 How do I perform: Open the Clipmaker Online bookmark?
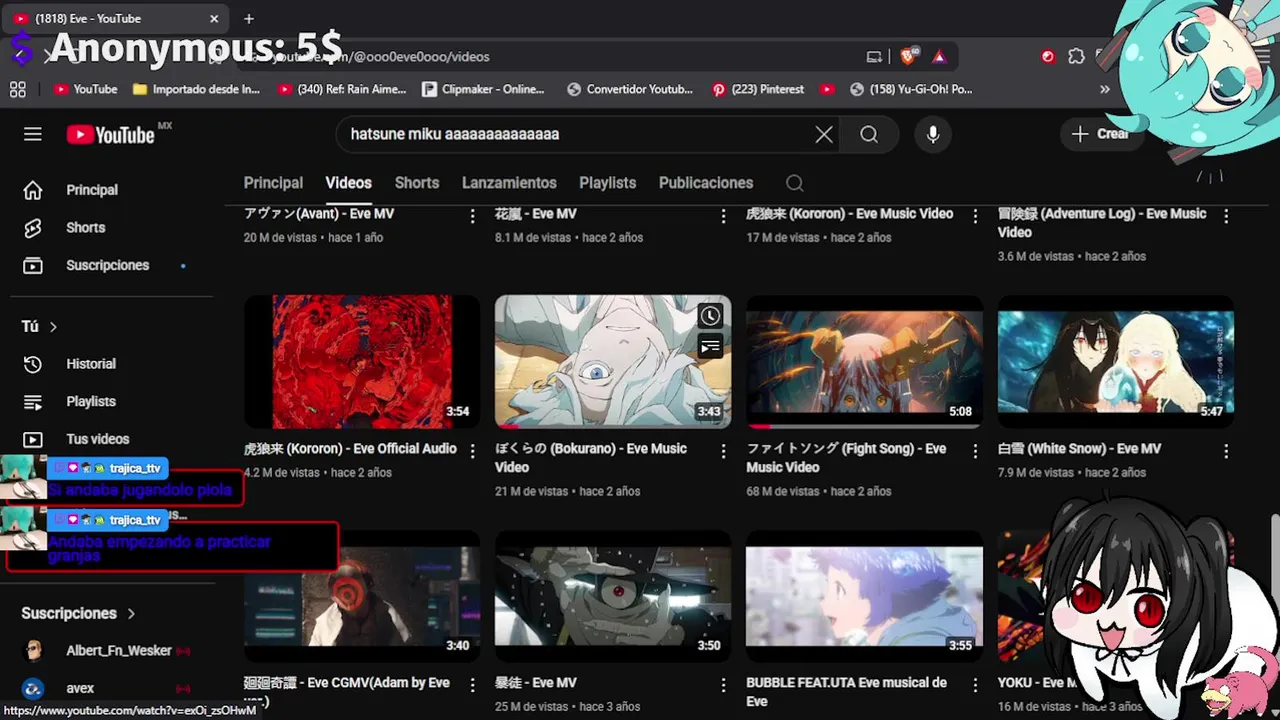(x=484, y=89)
